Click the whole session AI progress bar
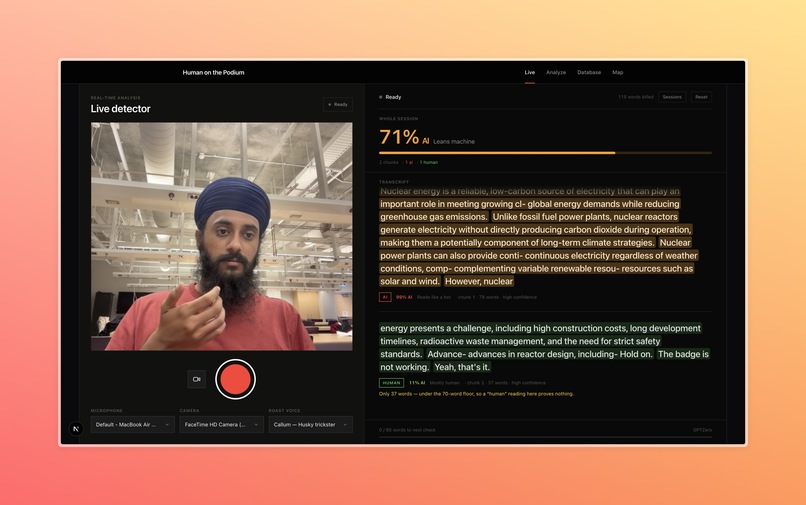806x505 pixels. point(545,153)
